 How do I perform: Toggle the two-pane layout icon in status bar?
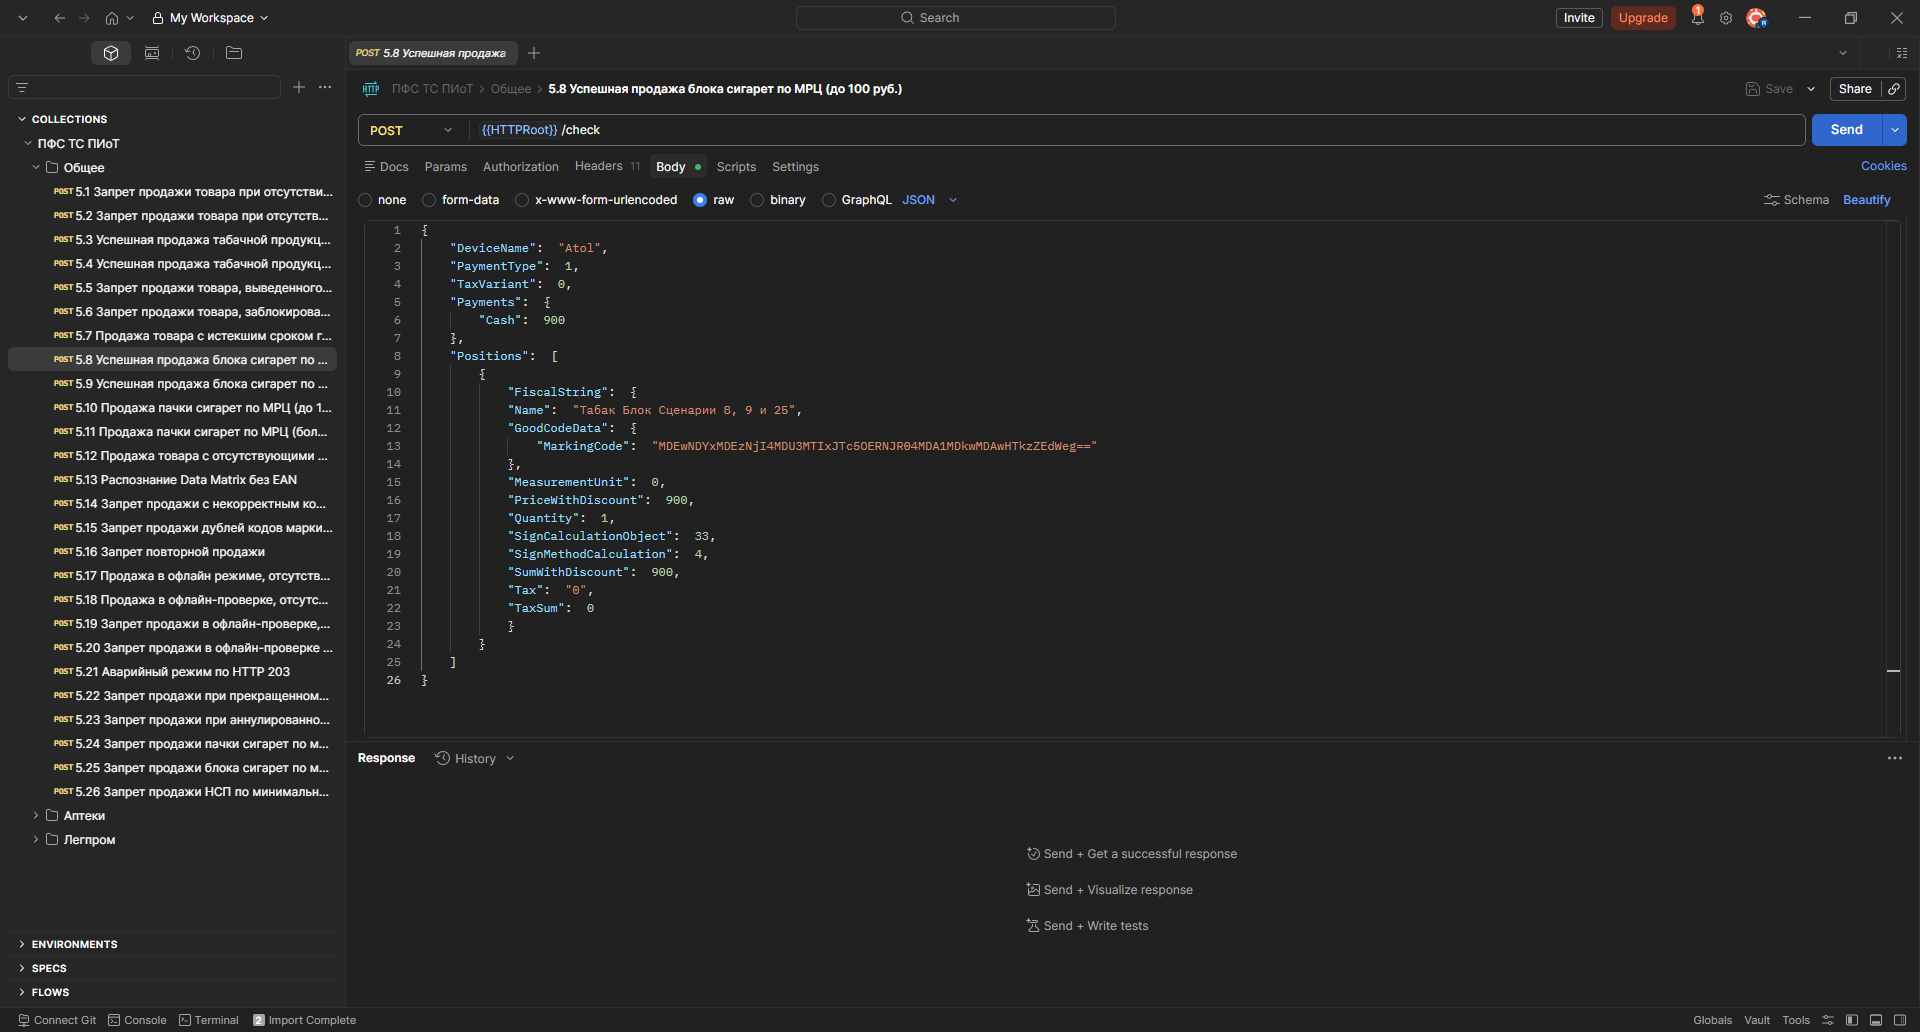click(x=1876, y=1020)
